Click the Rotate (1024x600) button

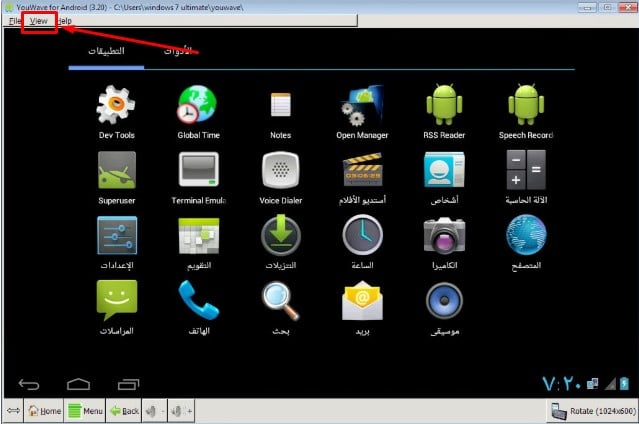(x=592, y=411)
